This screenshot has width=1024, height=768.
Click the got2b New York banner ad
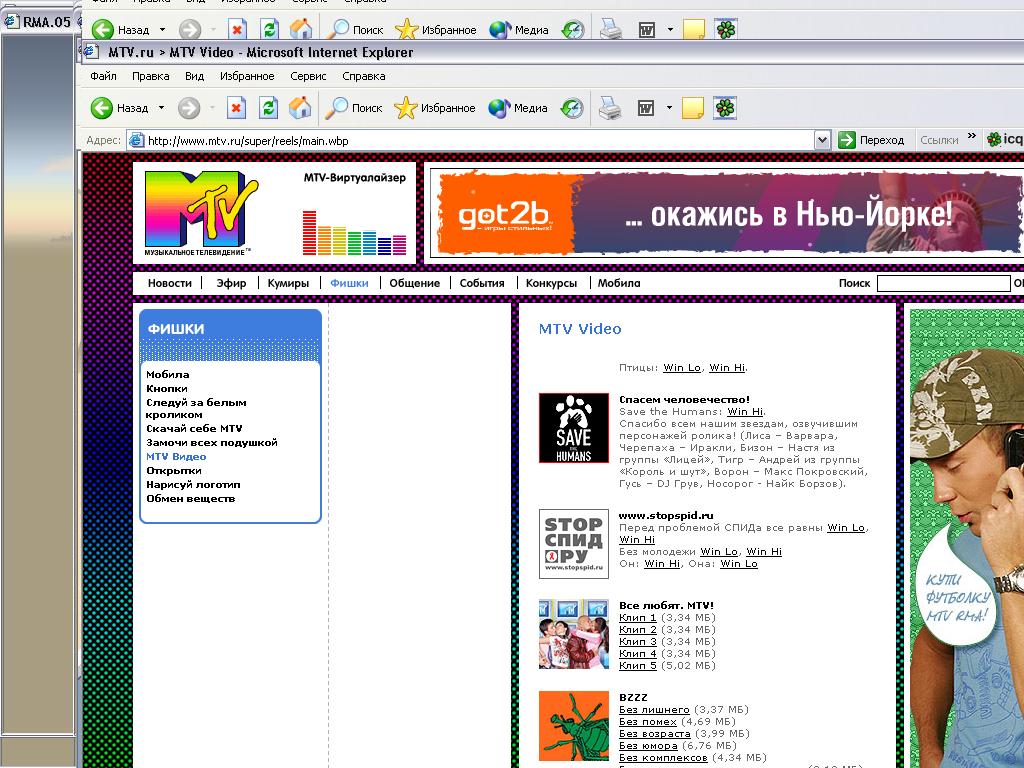[x=725, y=213]
